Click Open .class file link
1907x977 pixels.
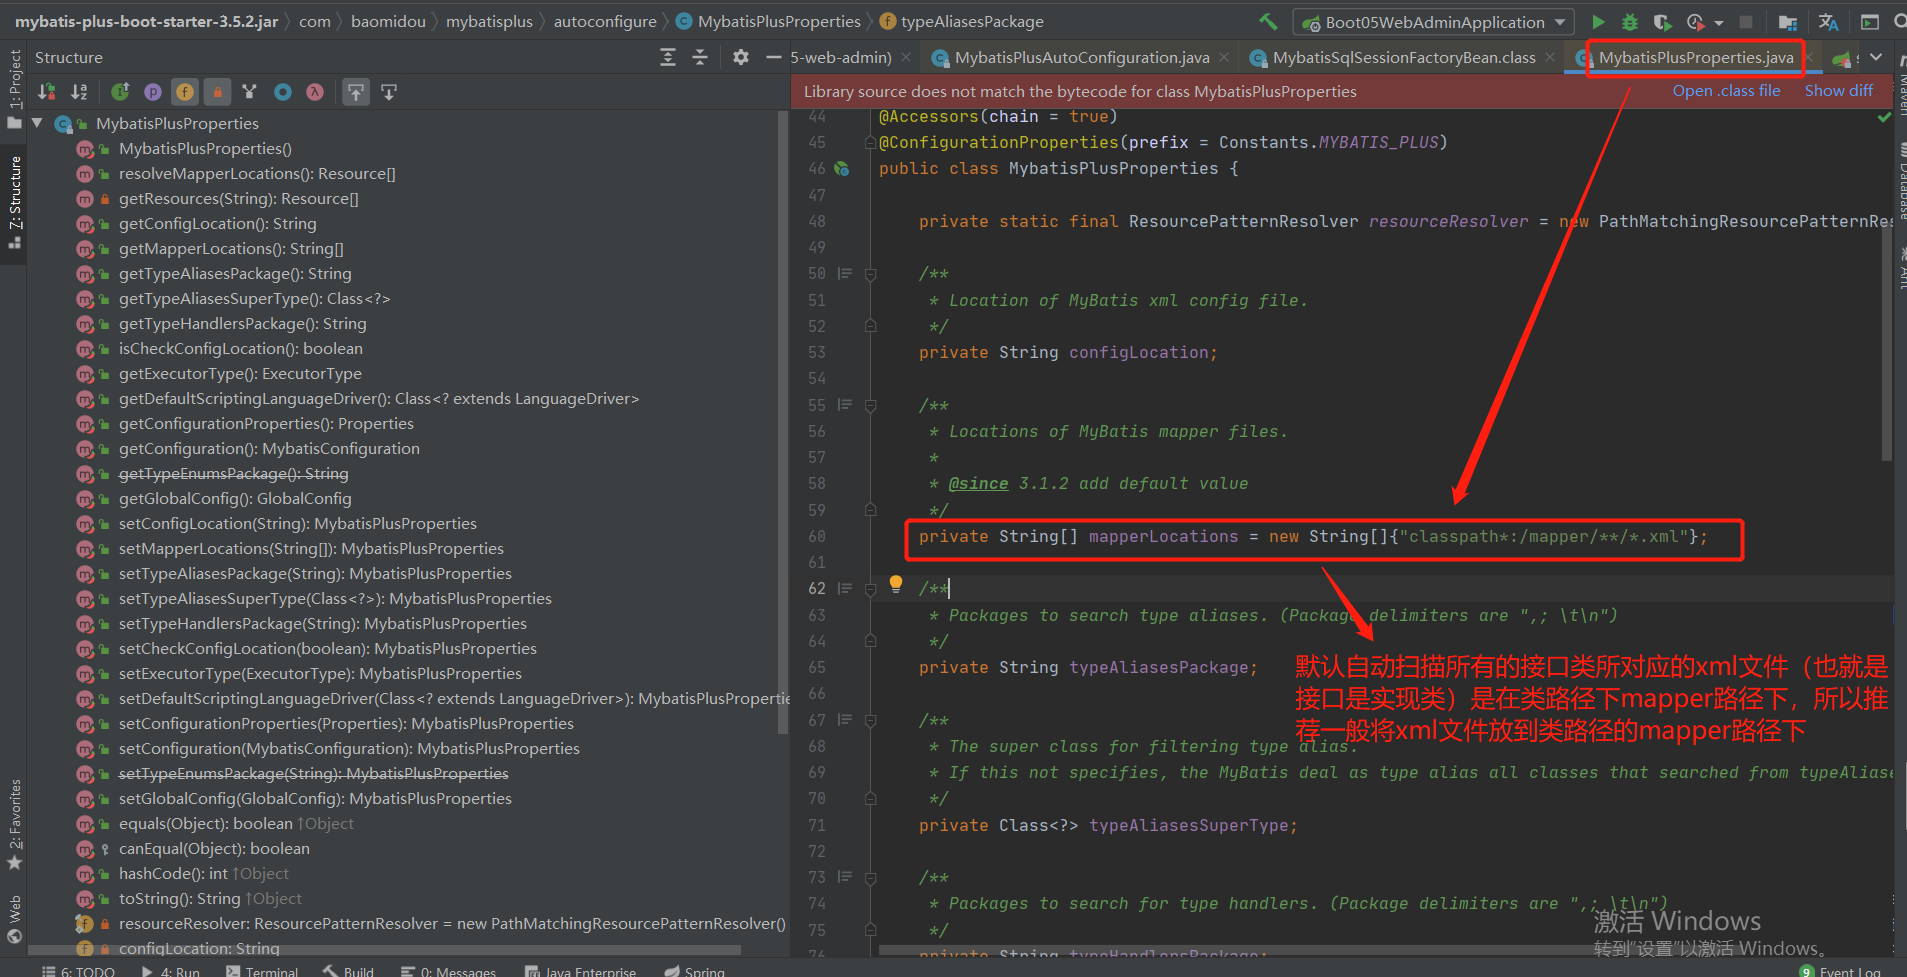click(1726, 91)
